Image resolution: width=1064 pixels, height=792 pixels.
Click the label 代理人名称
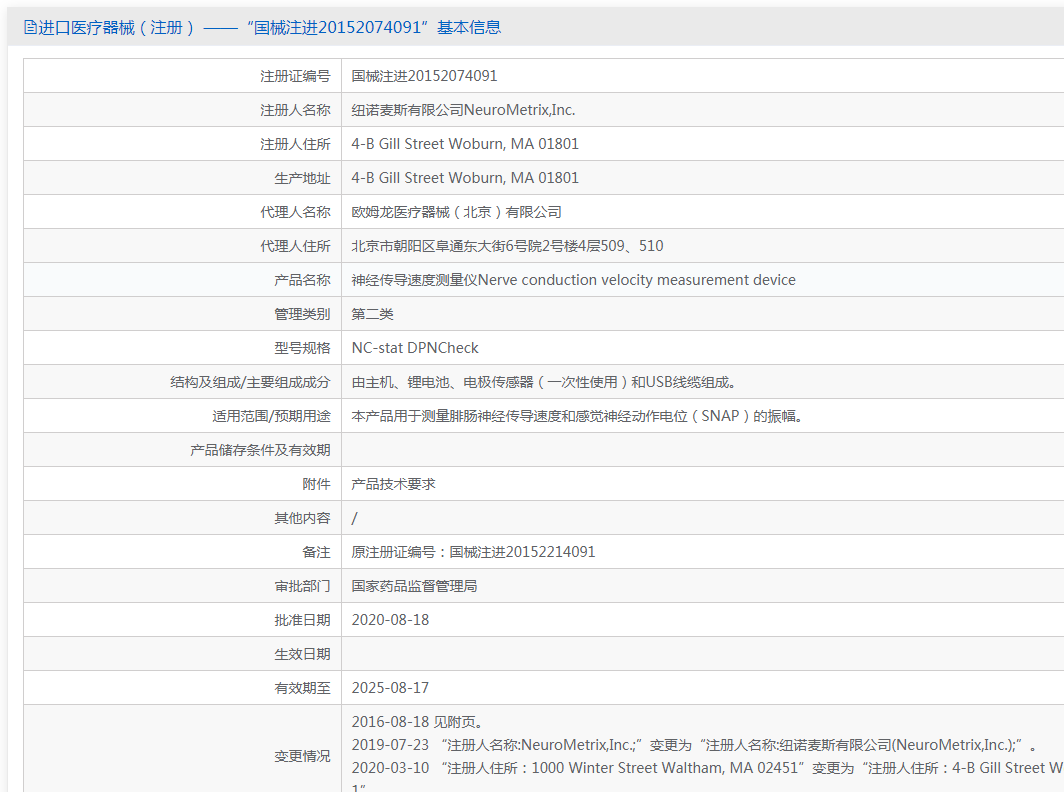(295, 212)
